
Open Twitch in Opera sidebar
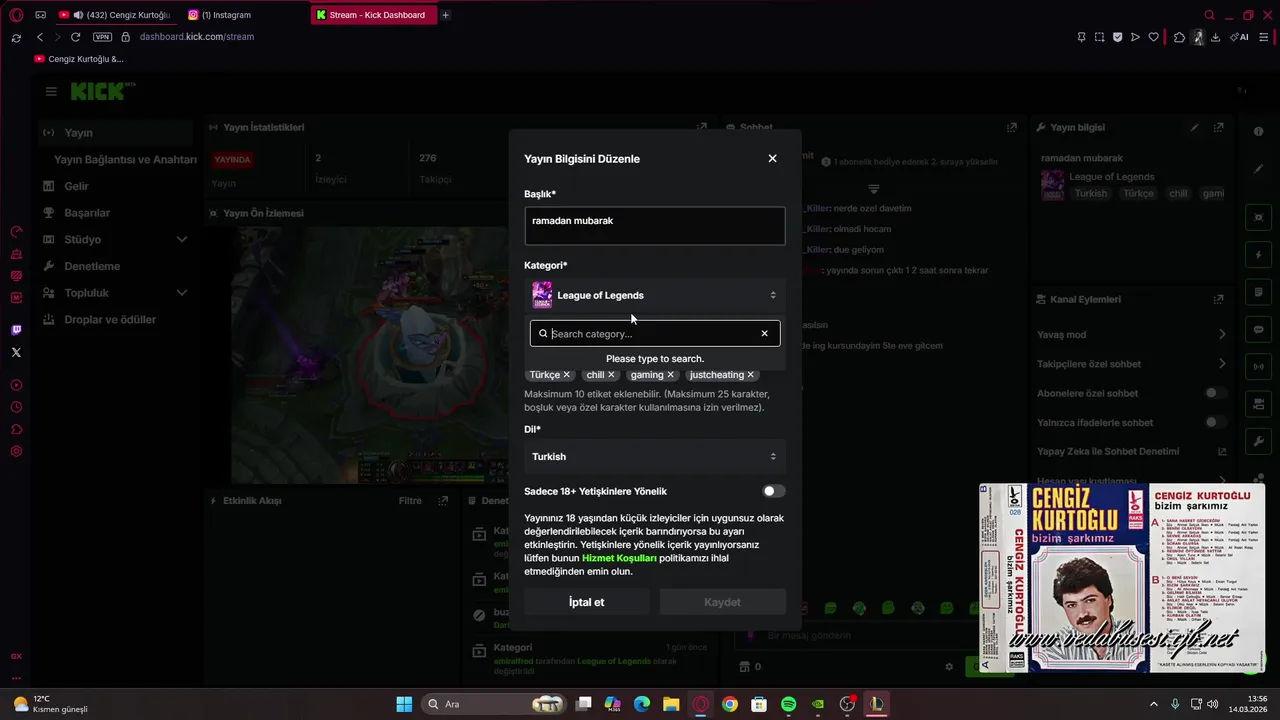click(16, 330)
